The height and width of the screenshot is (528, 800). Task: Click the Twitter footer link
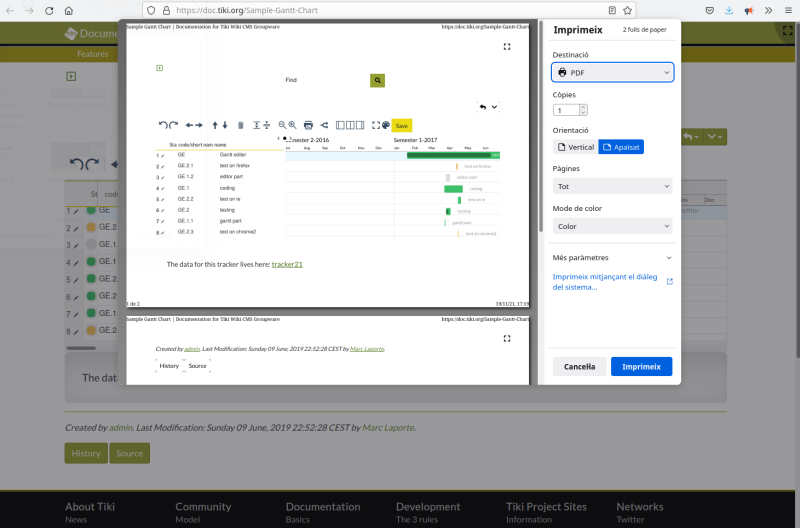pos(630,519)
